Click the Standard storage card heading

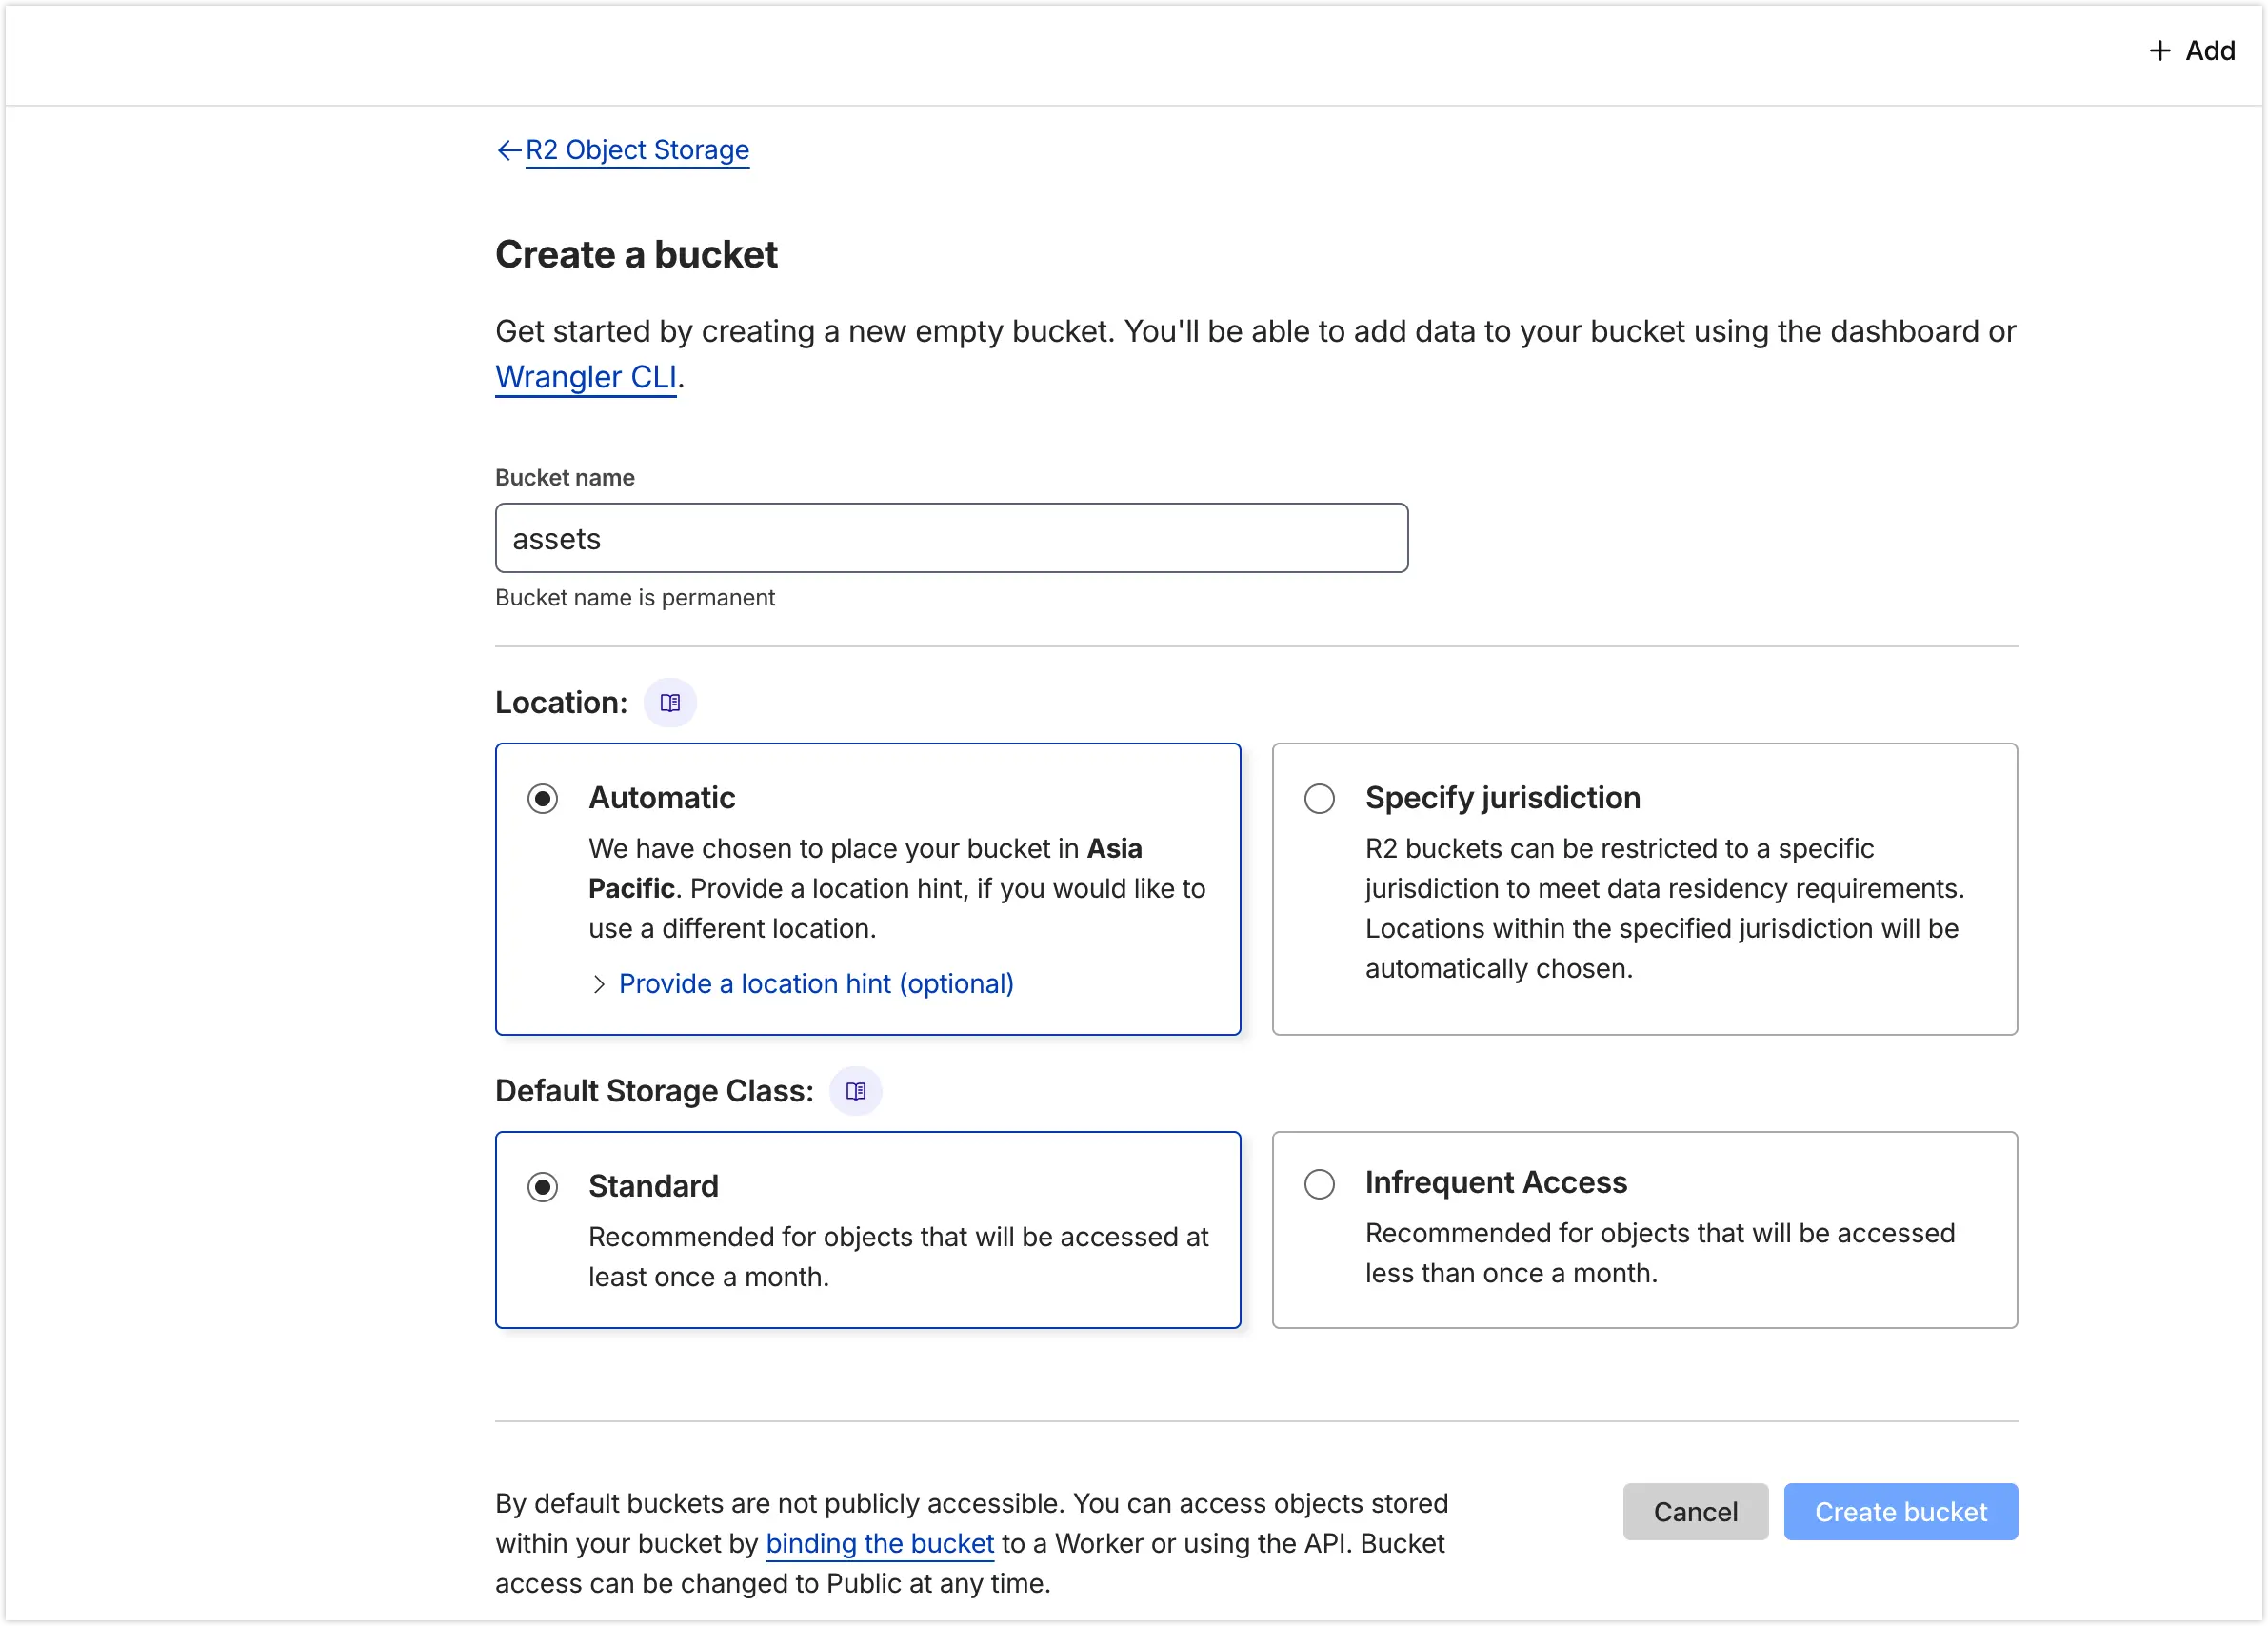click(x=653, y=1186)
